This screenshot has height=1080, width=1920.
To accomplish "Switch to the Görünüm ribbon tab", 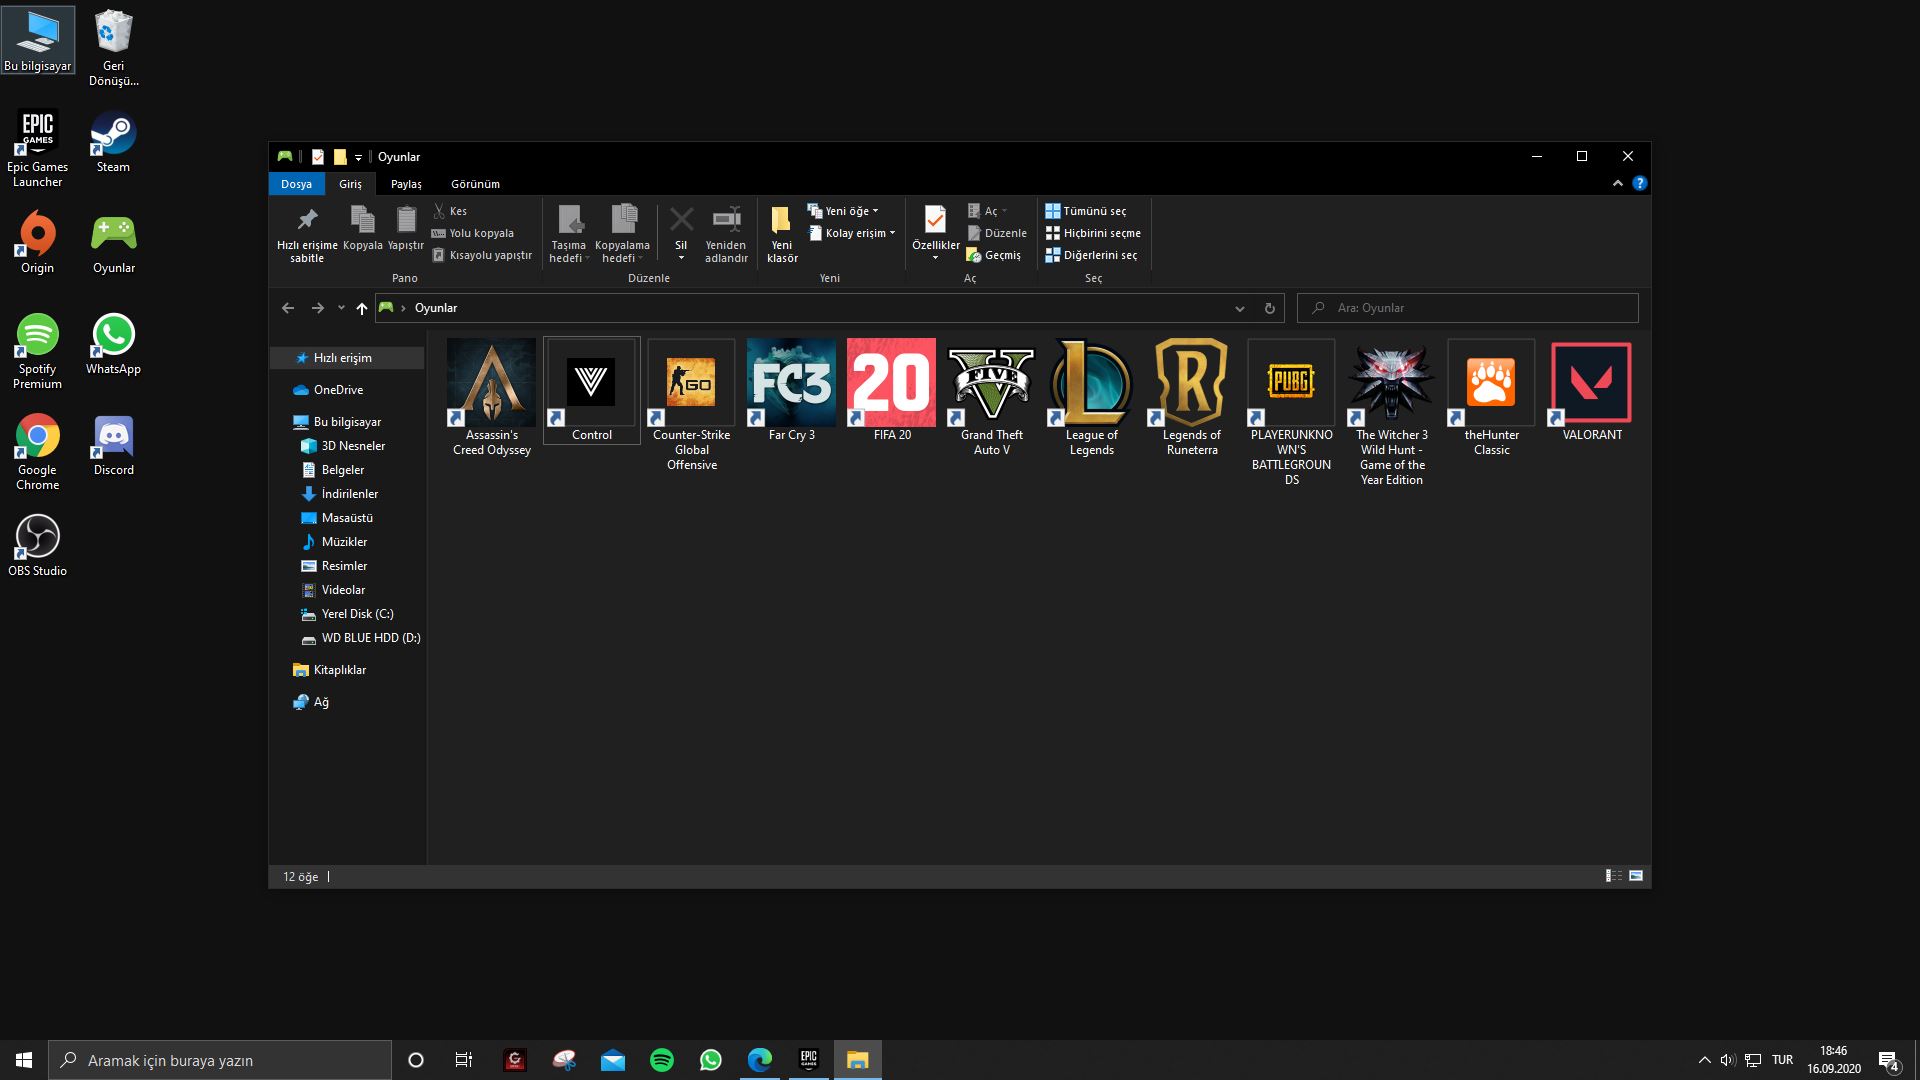I will pyautogui.click(x=475, y=184).
